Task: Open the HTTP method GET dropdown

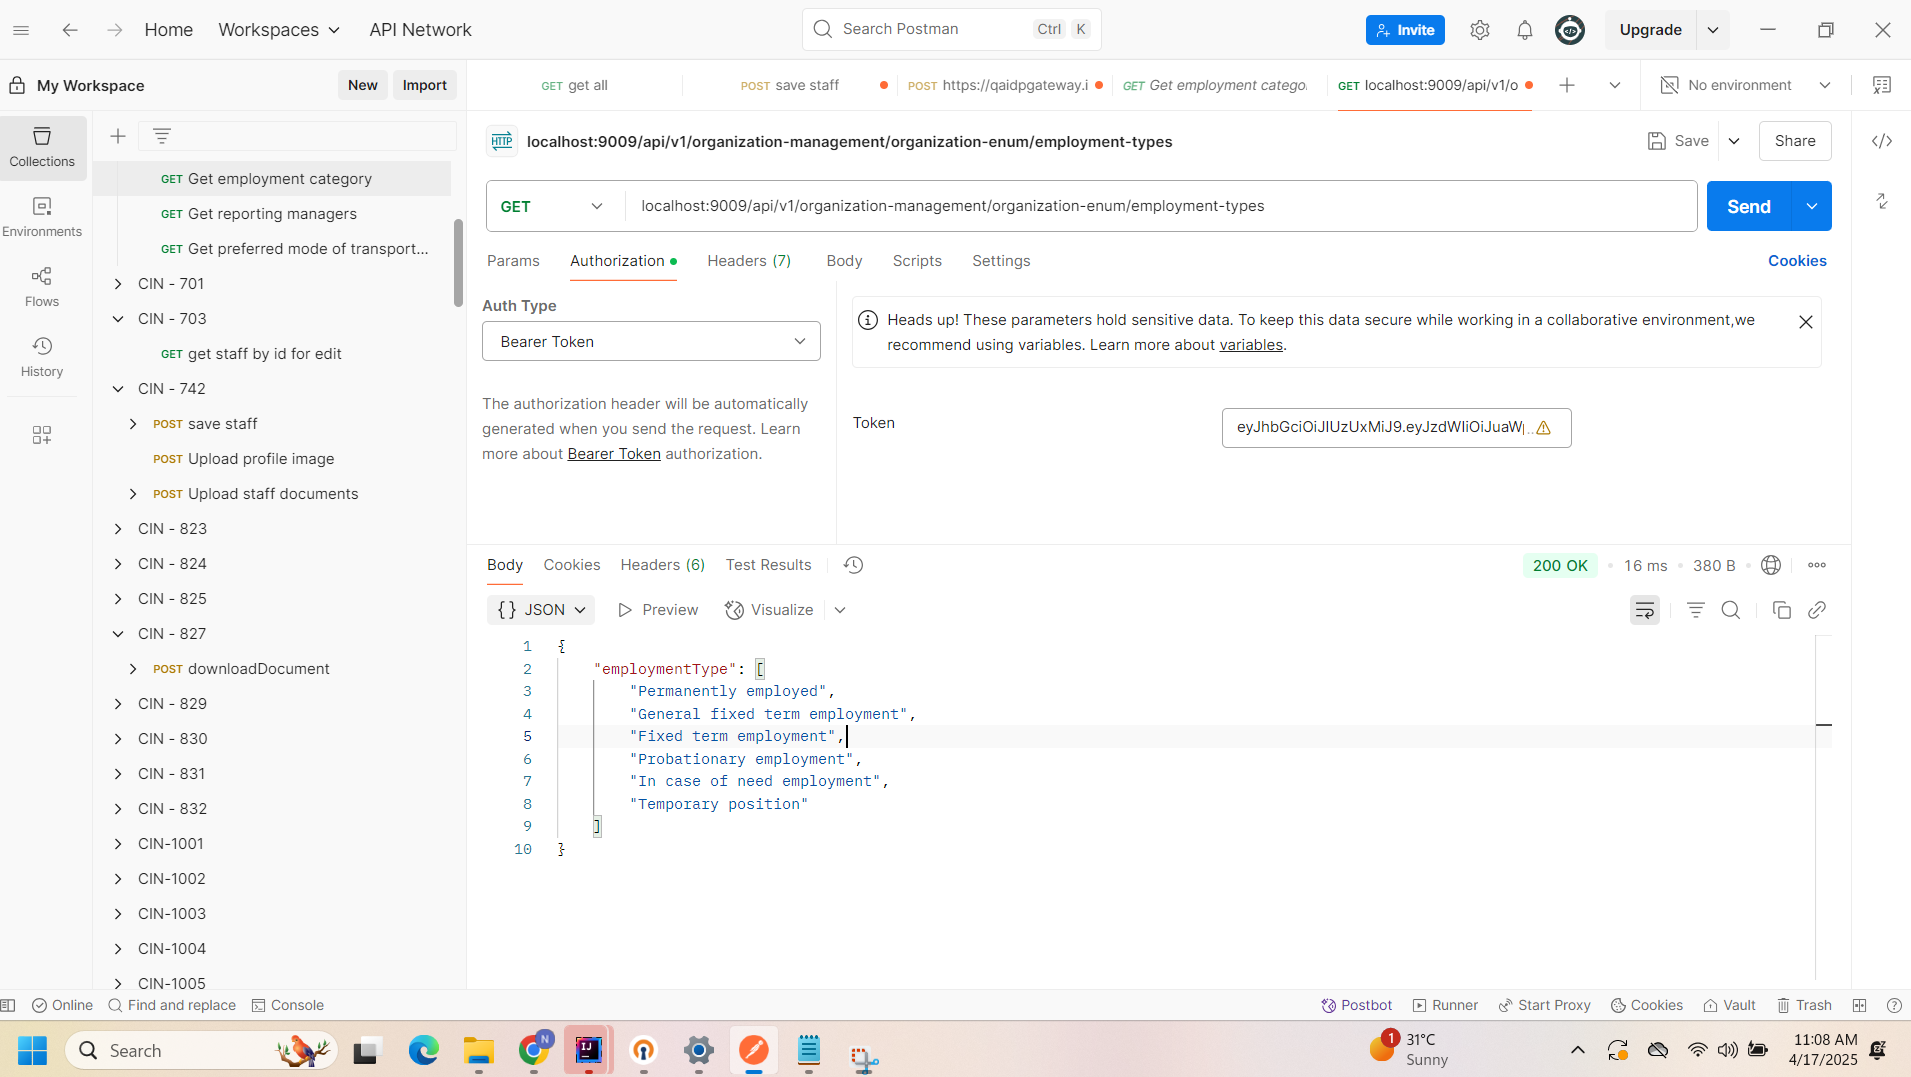Action: pos(552,206)
